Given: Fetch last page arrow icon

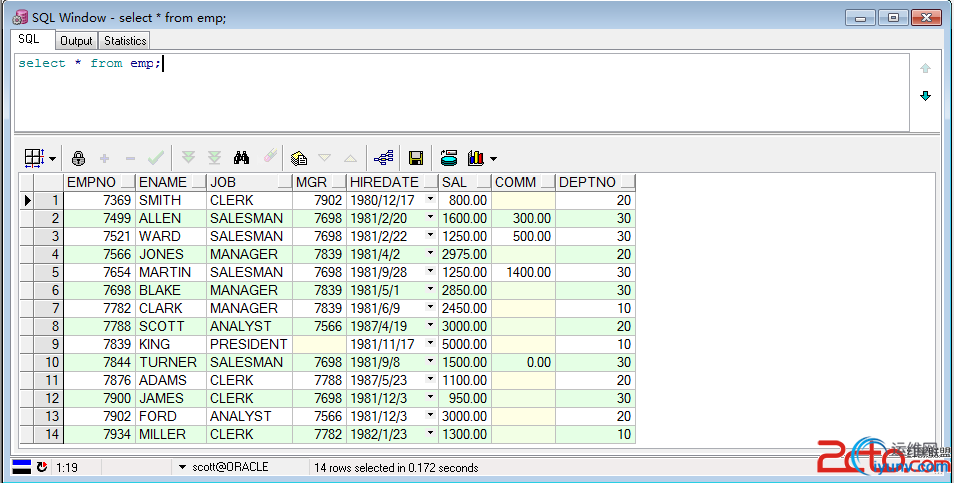Looking at the screenshot, I should (215, 158).
